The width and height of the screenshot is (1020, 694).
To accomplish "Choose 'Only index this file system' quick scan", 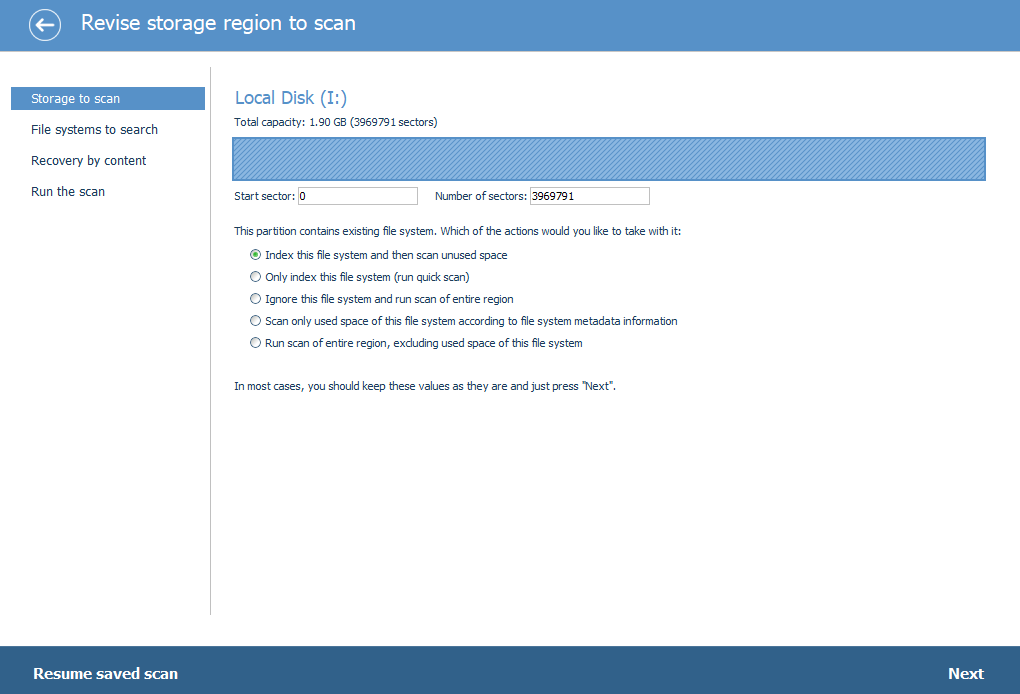I will tap(256, 277).
